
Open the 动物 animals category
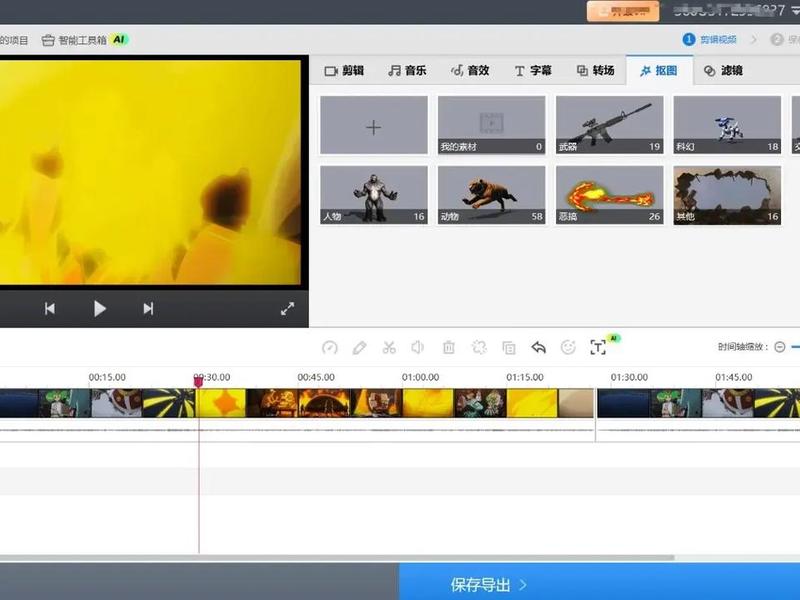pyautogui.click(x=491, y=195)
